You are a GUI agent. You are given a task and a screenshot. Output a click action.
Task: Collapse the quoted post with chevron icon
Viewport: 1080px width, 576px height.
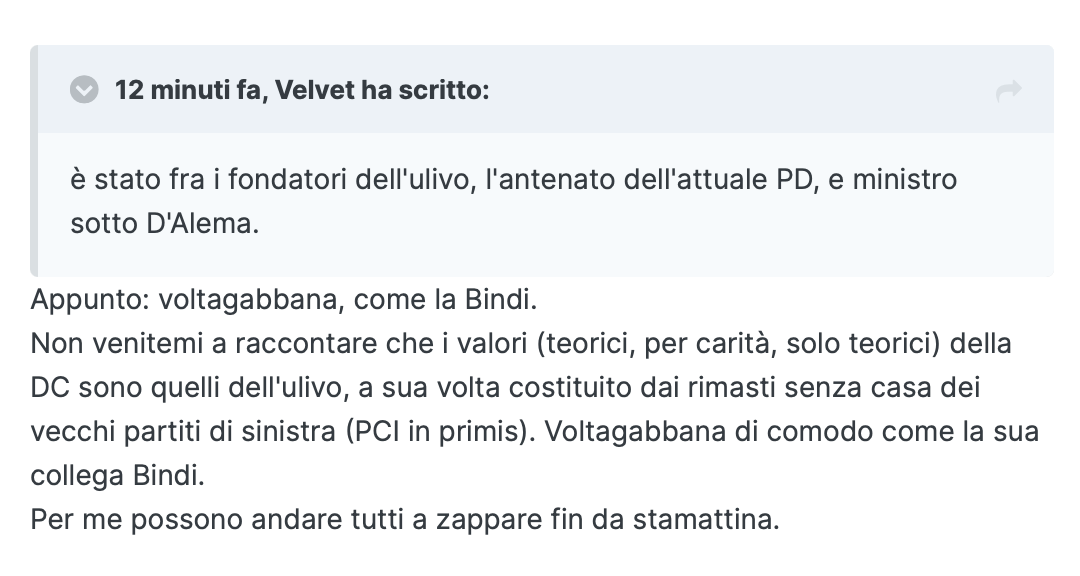tap(84, 90)
